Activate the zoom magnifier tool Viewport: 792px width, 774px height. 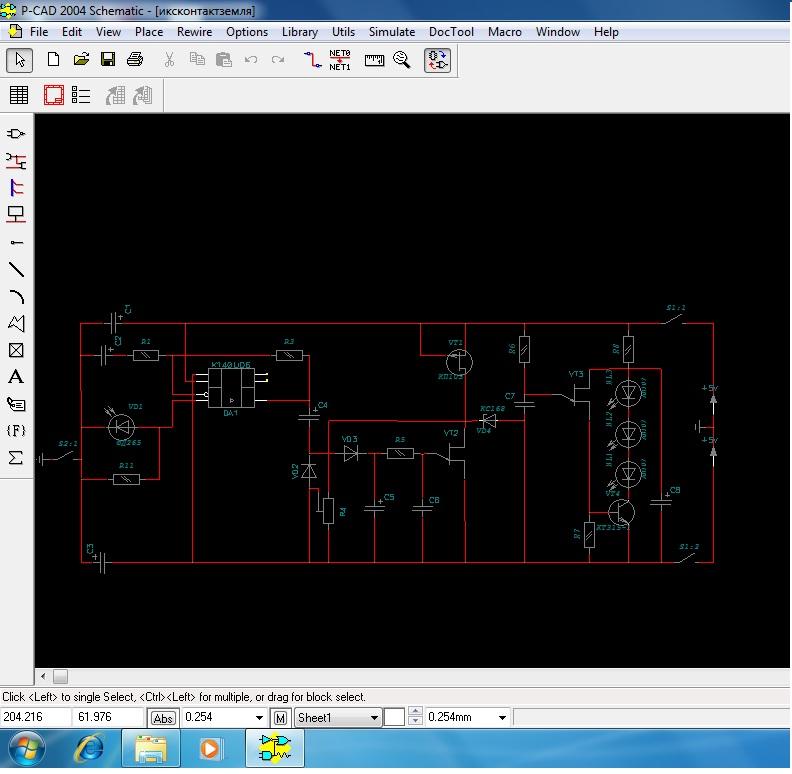pos(402,60)
